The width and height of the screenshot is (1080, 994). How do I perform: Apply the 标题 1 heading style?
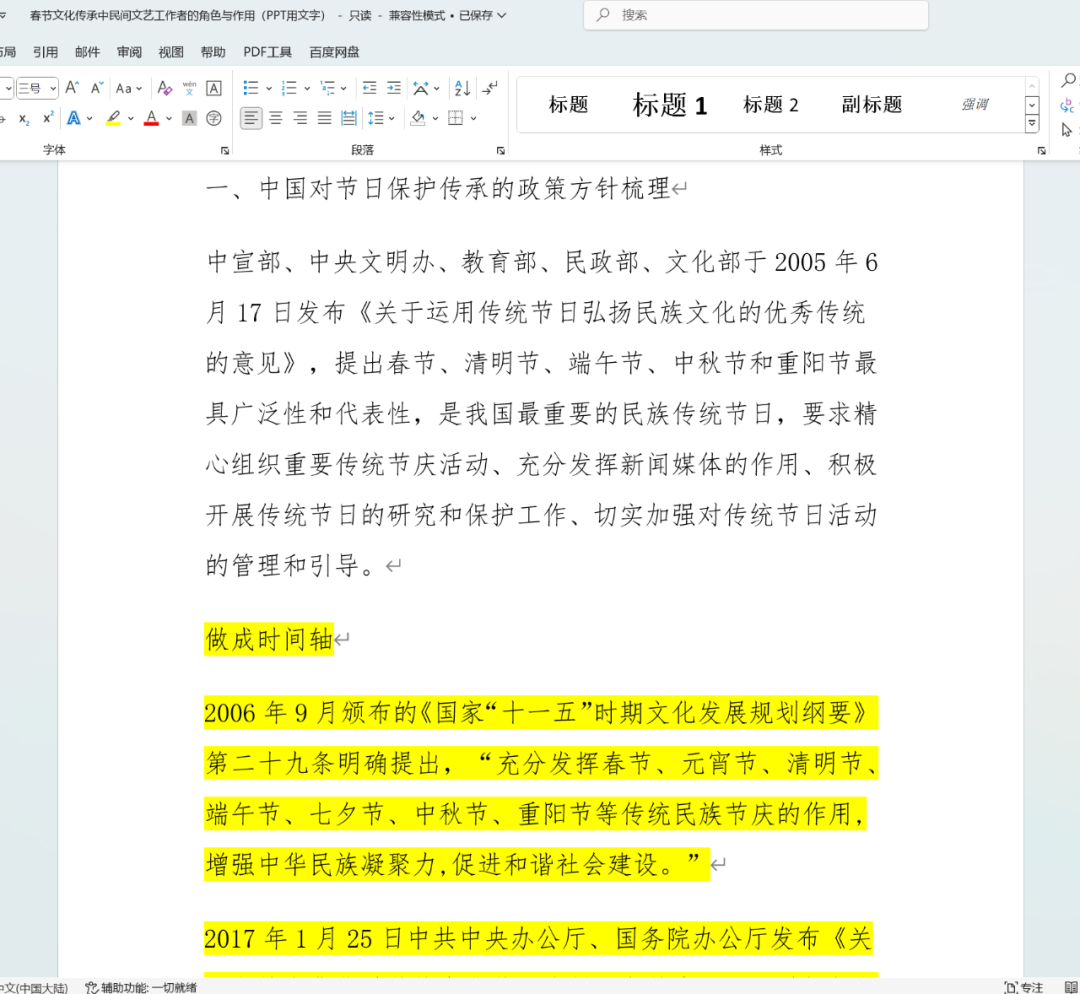669,105
